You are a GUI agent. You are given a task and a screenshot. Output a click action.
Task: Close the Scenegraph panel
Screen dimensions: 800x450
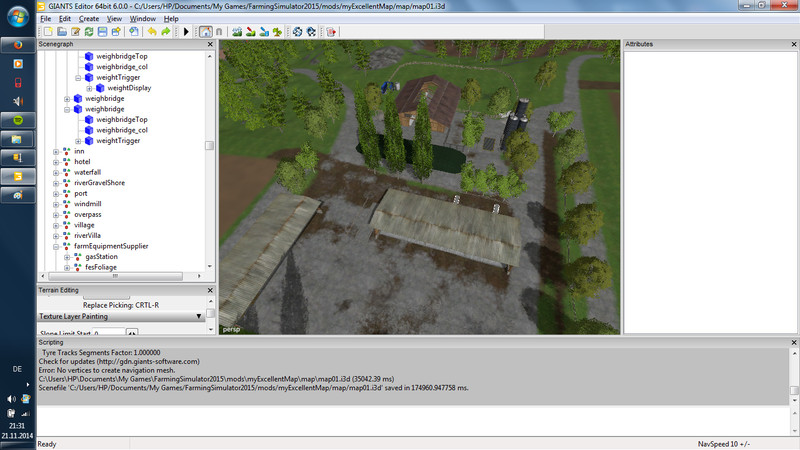pyautogui.click(x=210, y=44)
